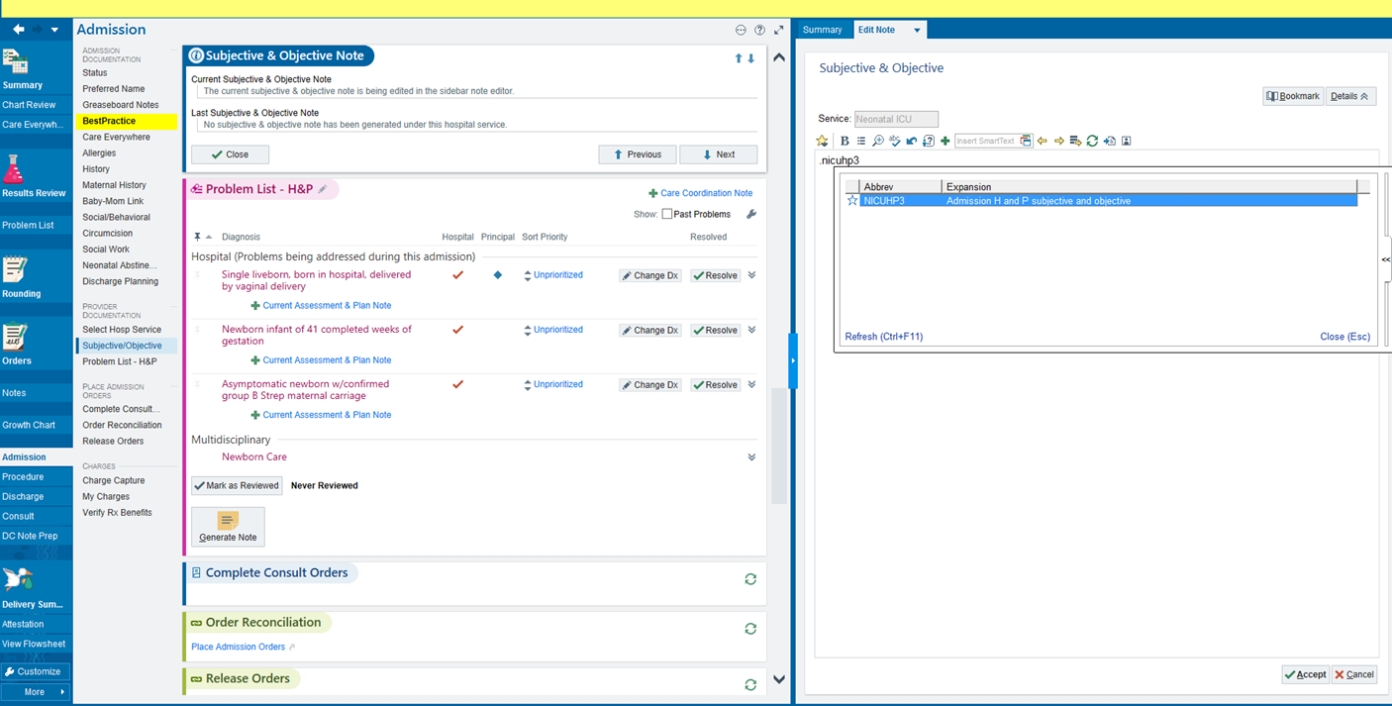Click into the Insert SmartText field

coord(986,141)
